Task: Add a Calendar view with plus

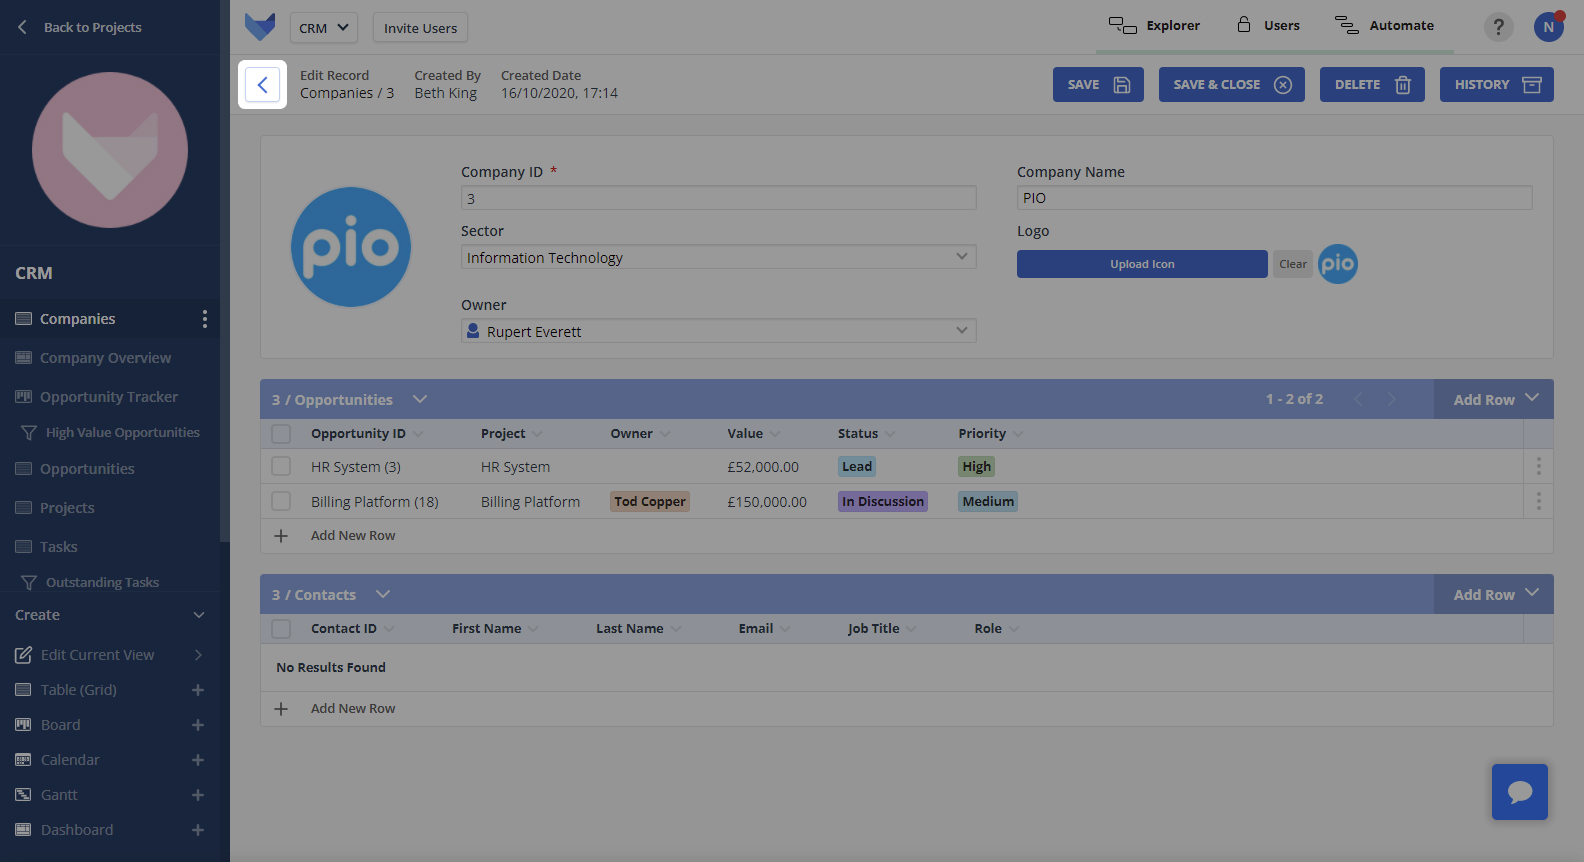Action: pyautogui.click(x=198, y=760)
